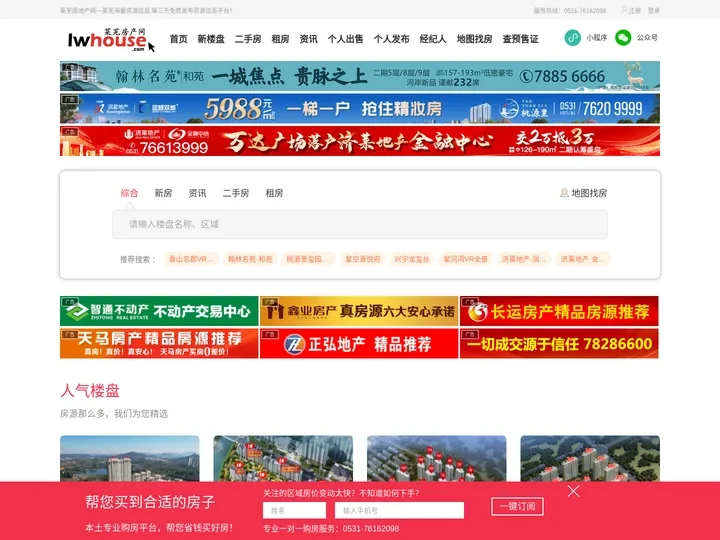Open 租房 in the top navigation
The image size is (720, 540).
pyautogui.click(x=280, y=39)
